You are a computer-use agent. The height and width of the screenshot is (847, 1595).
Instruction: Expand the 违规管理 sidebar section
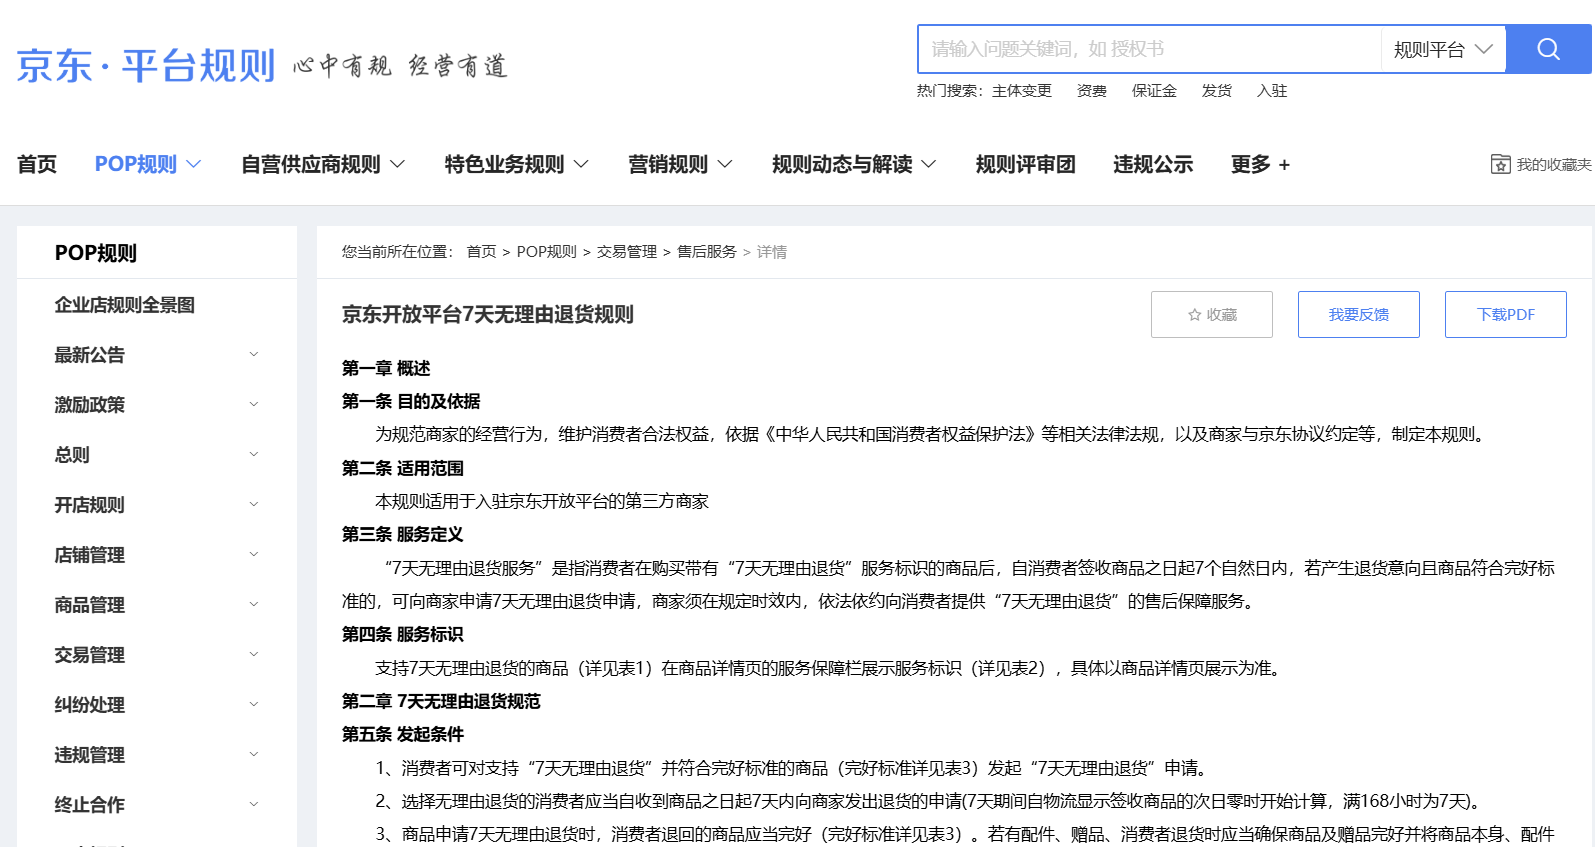point(254,754)
